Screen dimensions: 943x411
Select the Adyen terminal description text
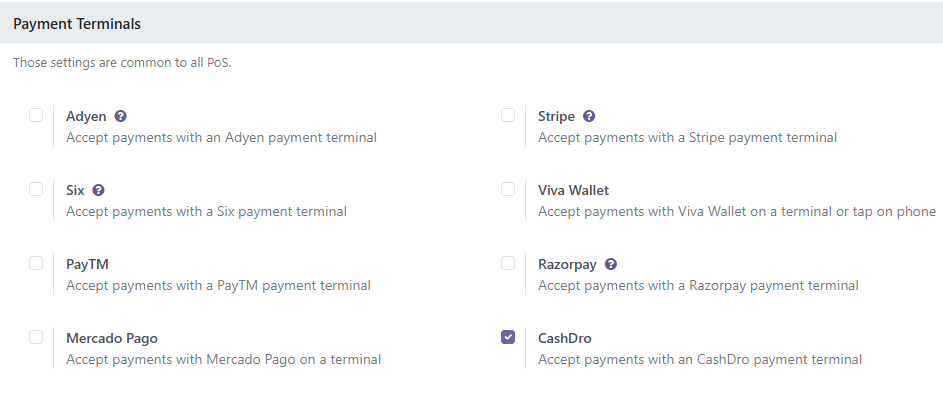(x=221, y=138)
